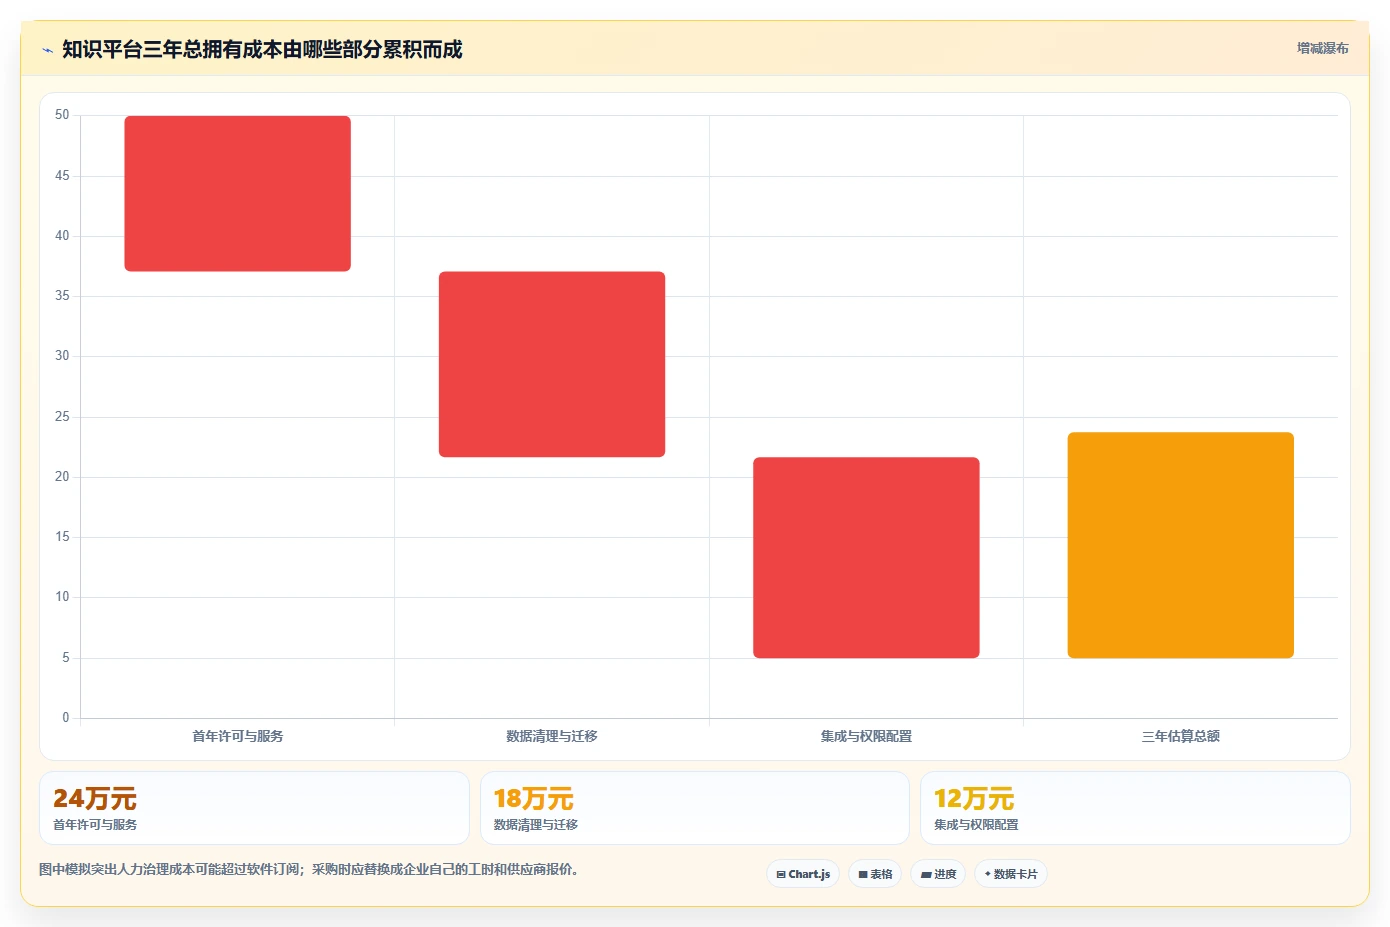
Task: Open the 进度 tag button
Action: coord(938,874)
